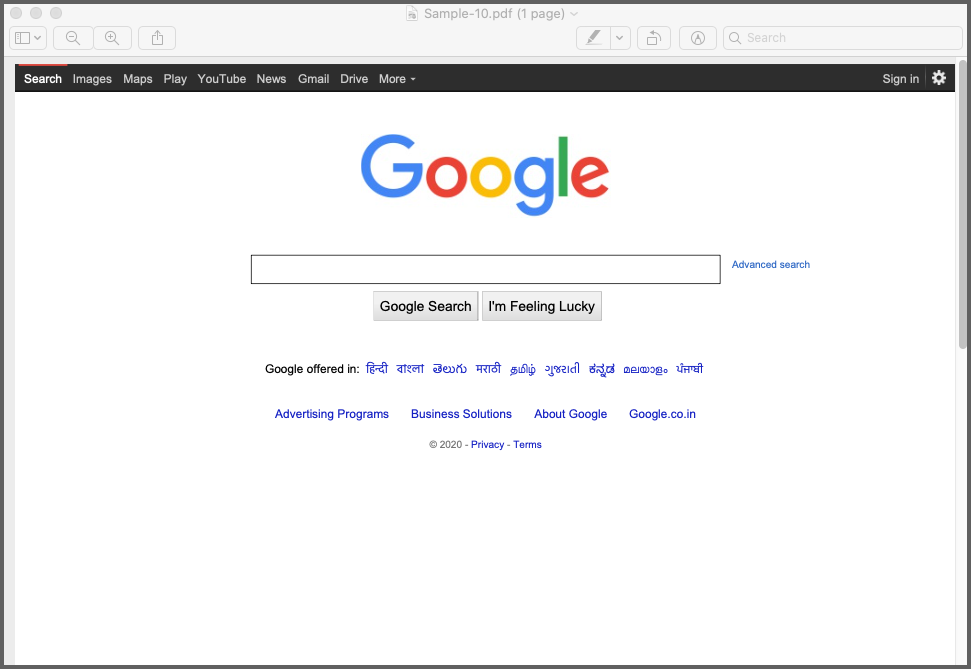Click the Google Search button
This screenshot has height=669, width=971.
point(425,306)
